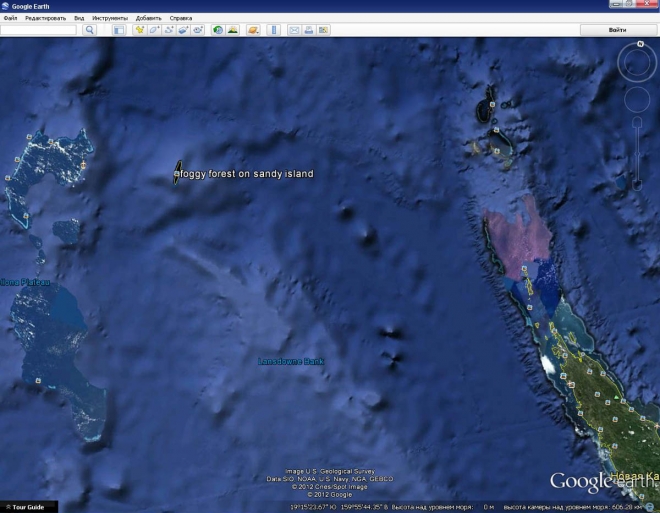Click the Tour Guide button

[29, 507]
